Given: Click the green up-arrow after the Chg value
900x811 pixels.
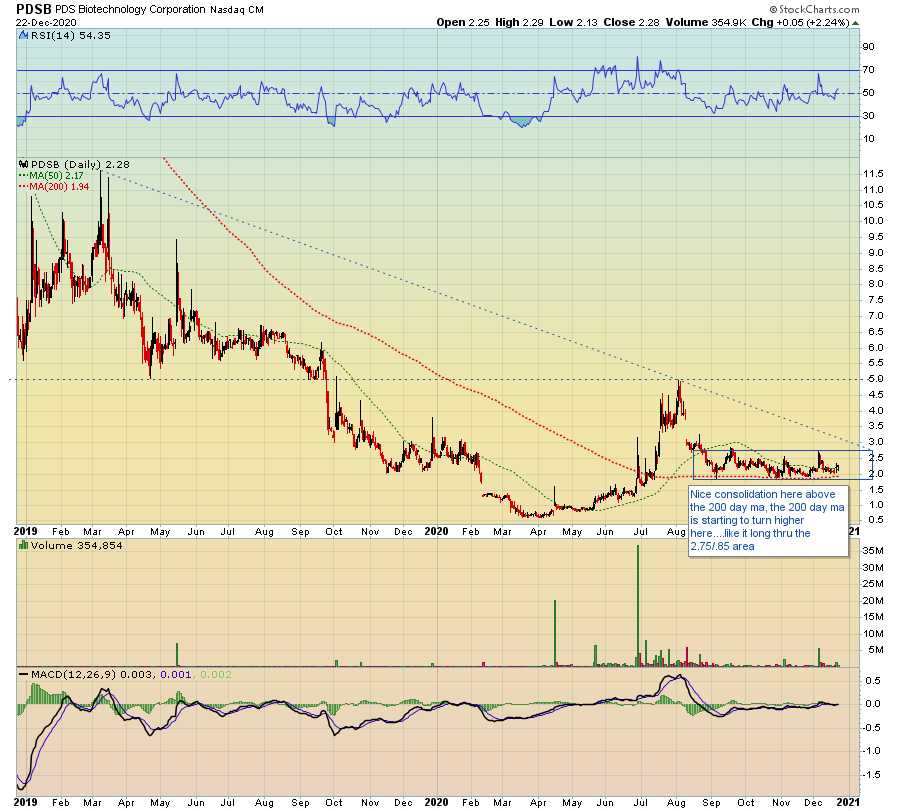Looking at the screenshot, I should tap(855, 23).
